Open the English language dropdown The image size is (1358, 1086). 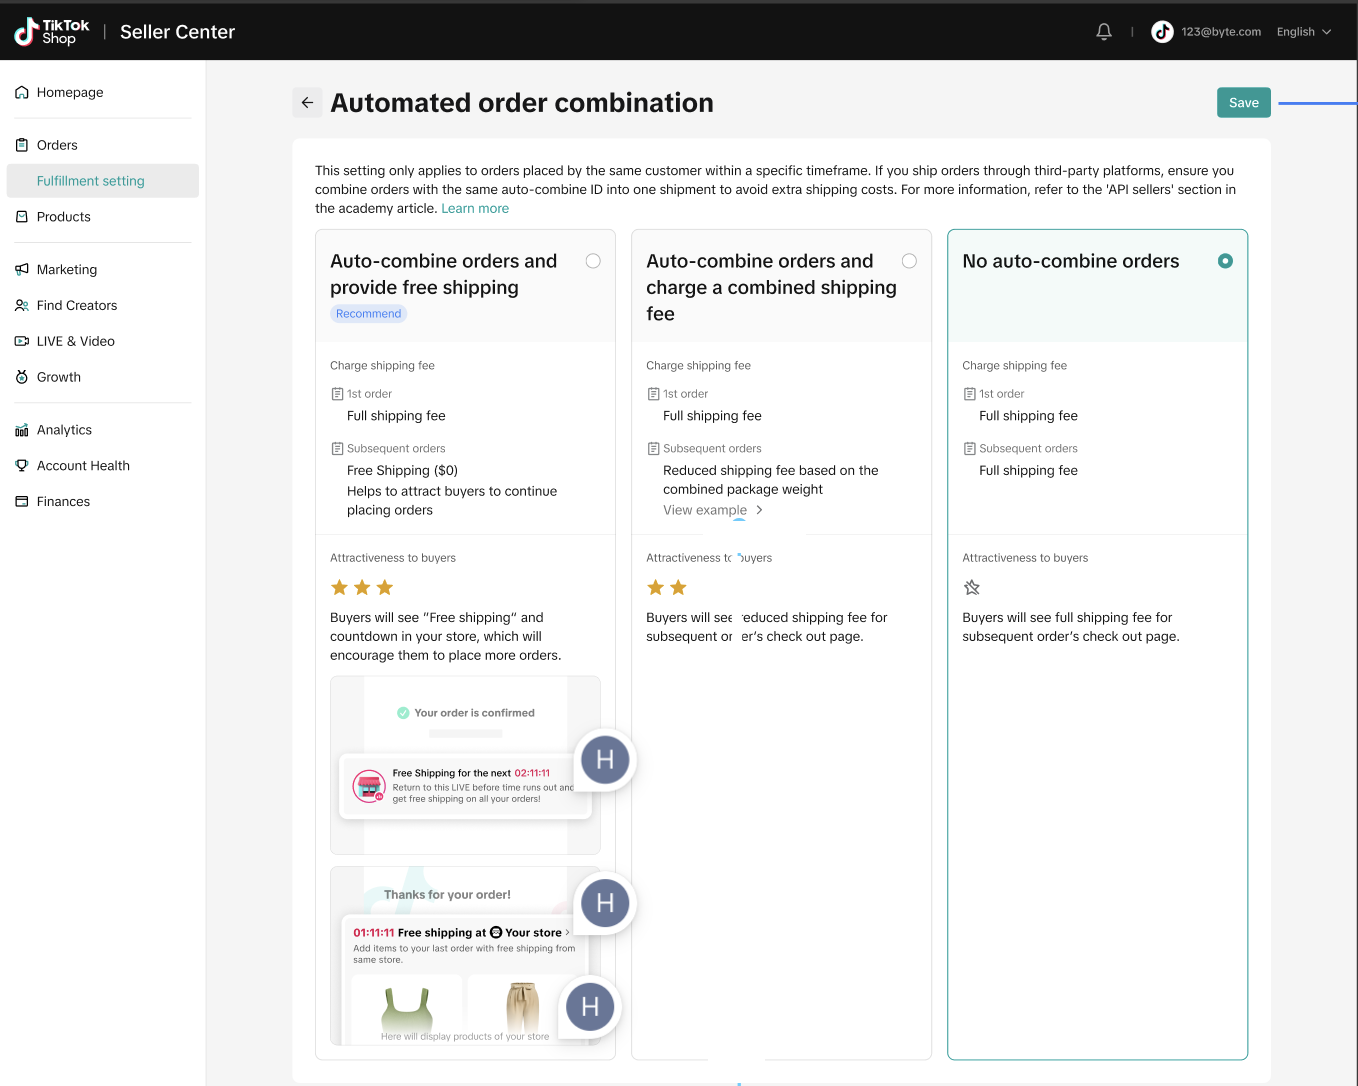point(1304,32)
